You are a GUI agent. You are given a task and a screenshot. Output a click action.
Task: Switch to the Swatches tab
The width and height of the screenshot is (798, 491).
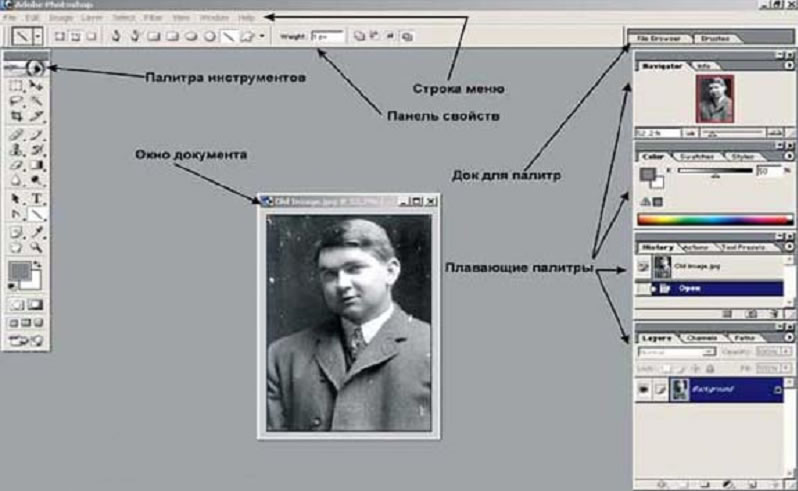(697, 157)
